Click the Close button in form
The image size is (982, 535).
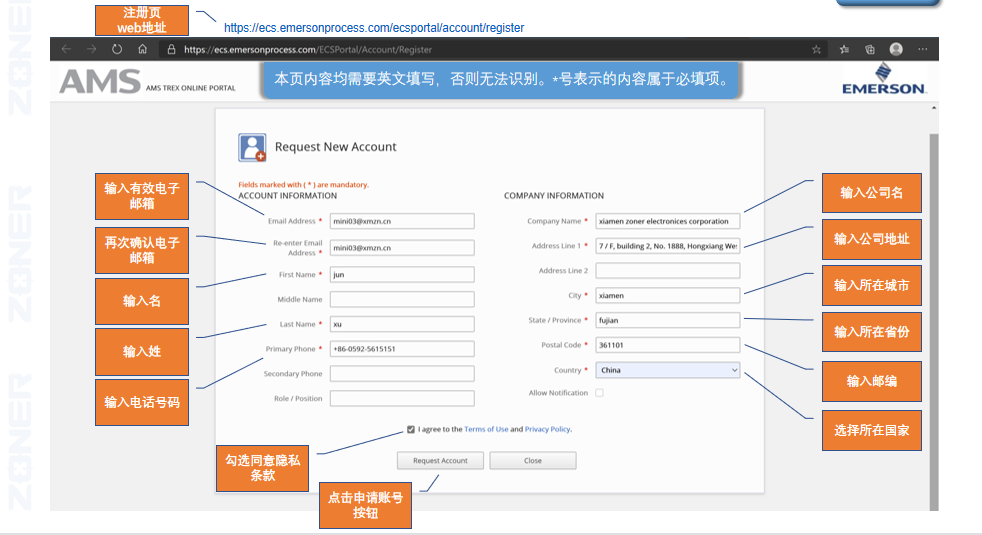coord(533,461)
